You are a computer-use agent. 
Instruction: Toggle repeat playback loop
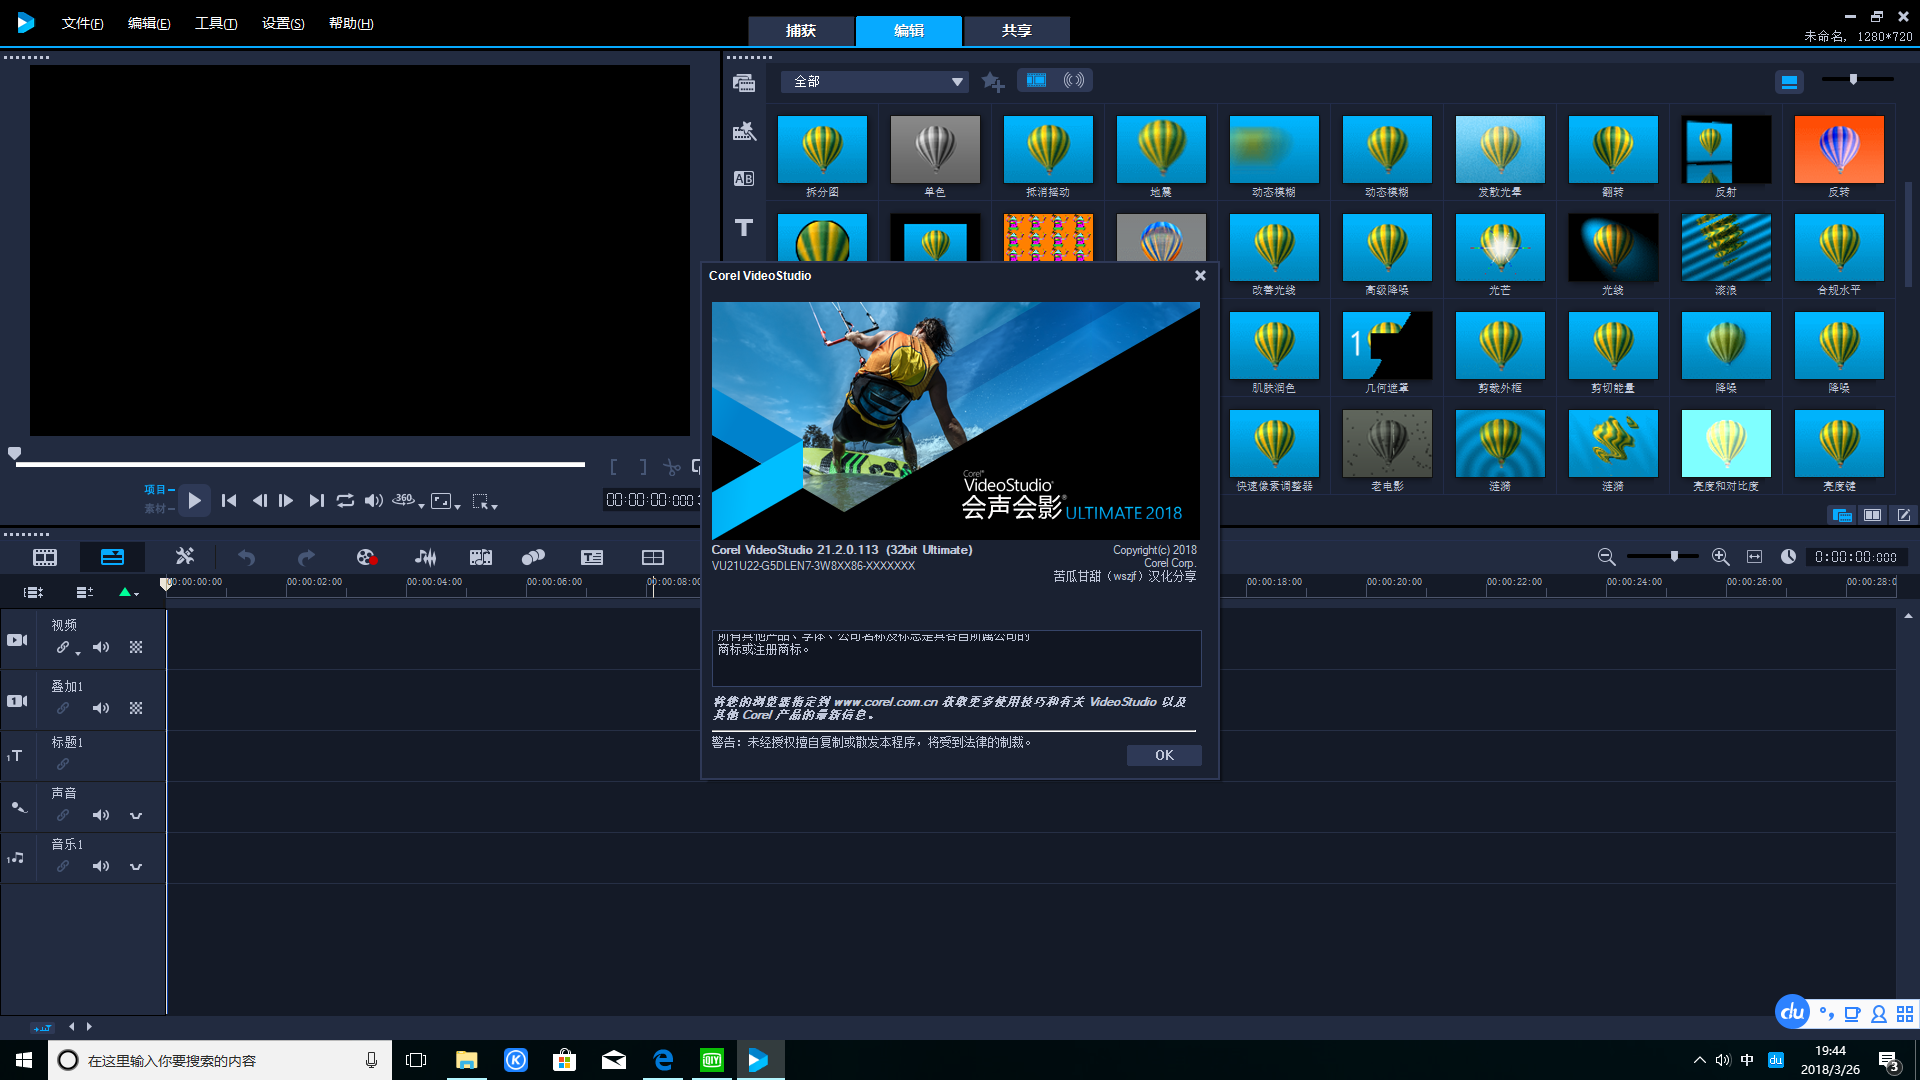point(345,500)
